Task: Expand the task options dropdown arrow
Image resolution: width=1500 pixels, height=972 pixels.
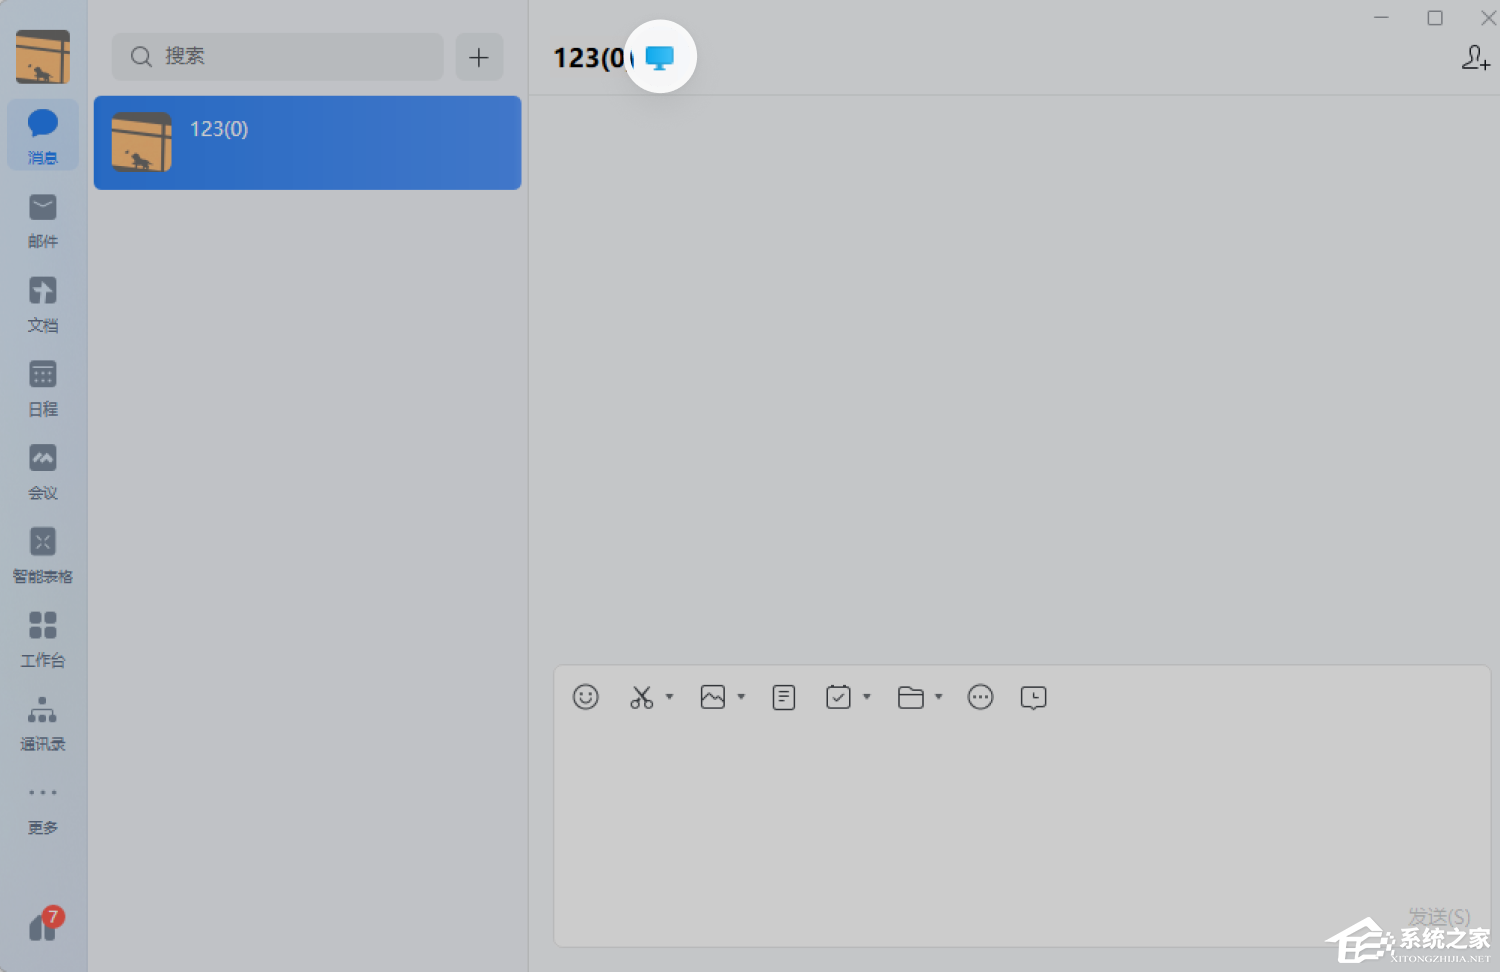Action: point(867,697)
